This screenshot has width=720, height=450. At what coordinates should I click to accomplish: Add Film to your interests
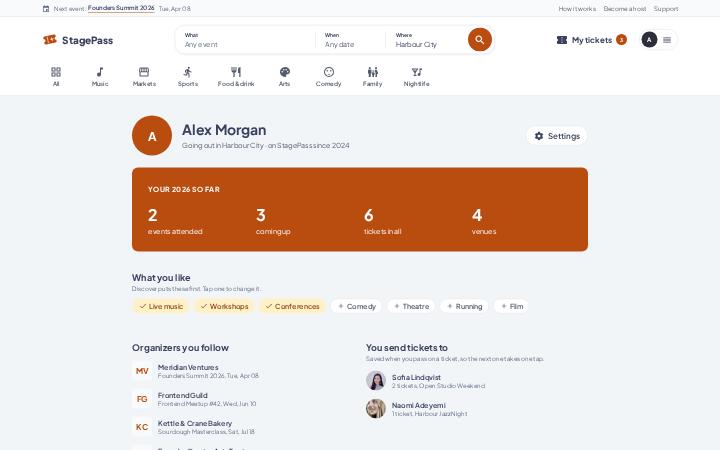click(511, 306)
